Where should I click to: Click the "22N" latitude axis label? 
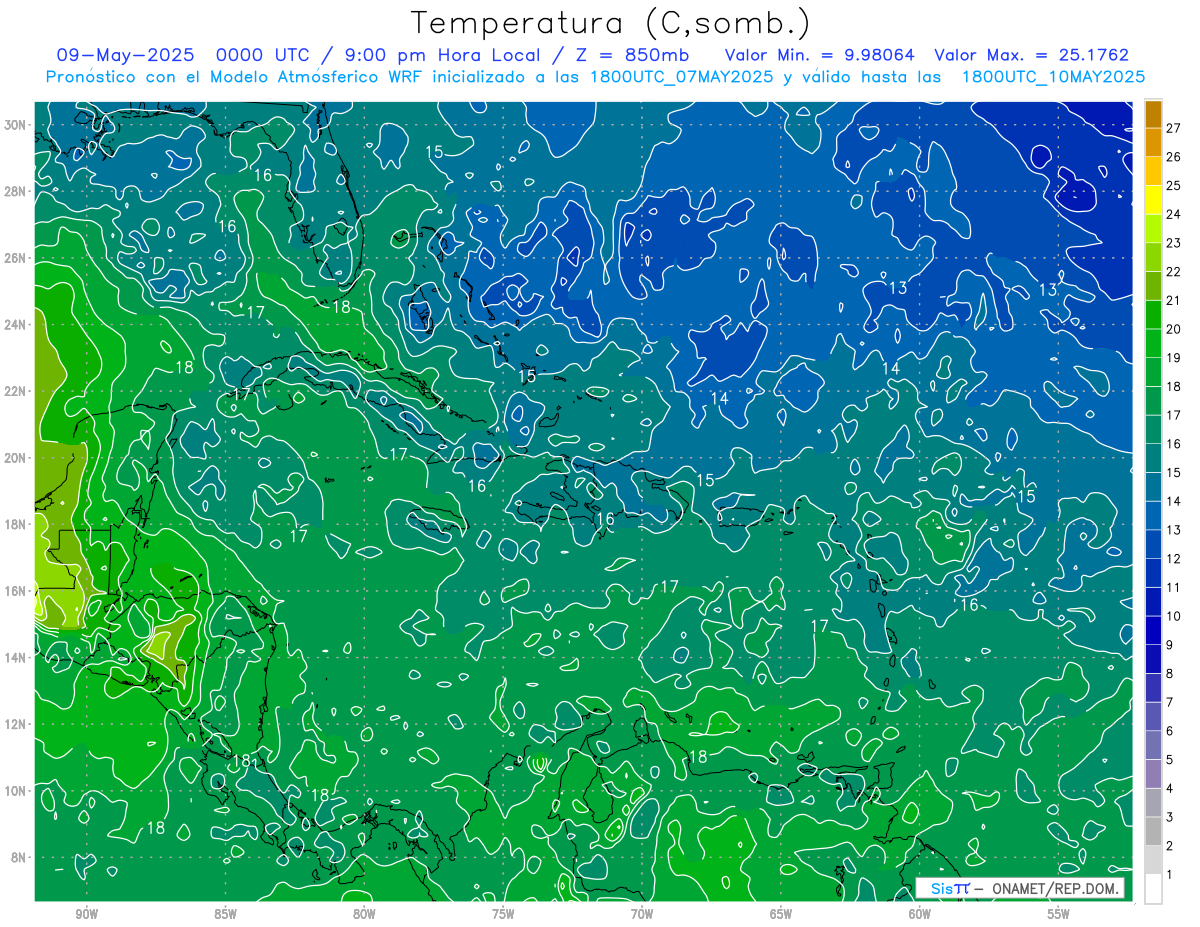pos(16,391)
